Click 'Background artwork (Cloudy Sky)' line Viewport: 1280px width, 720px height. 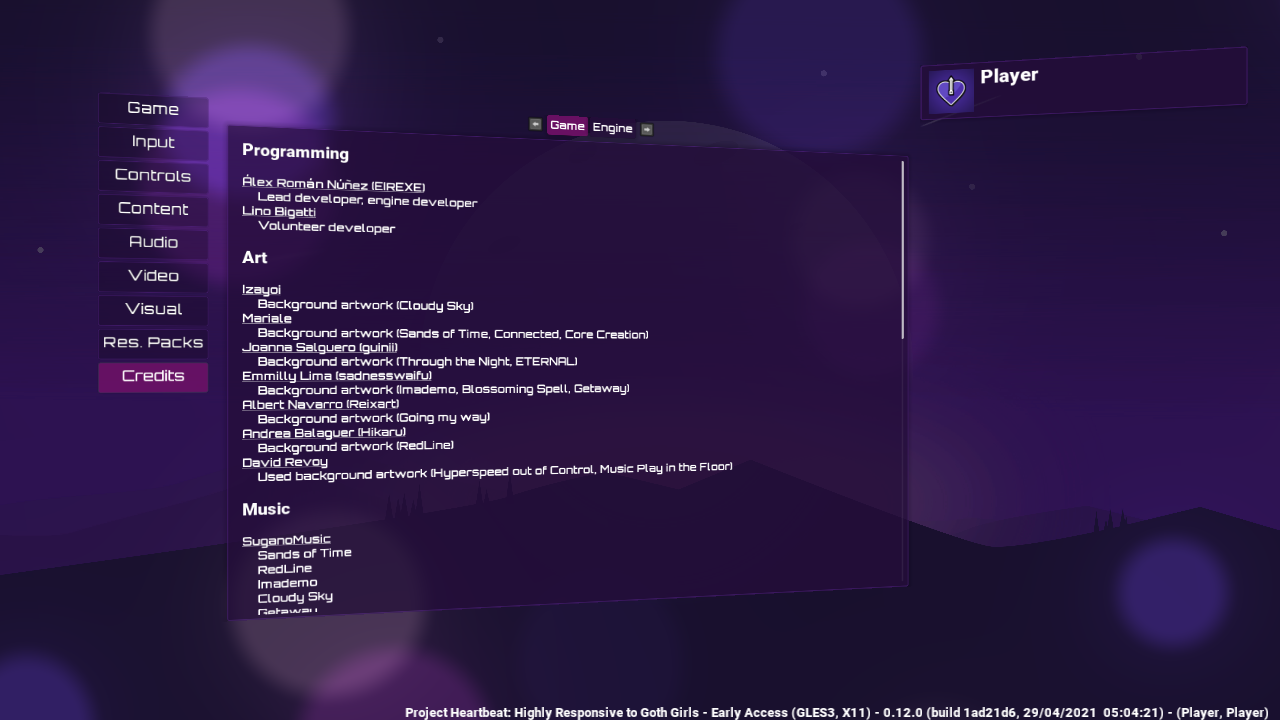[365, 305]
